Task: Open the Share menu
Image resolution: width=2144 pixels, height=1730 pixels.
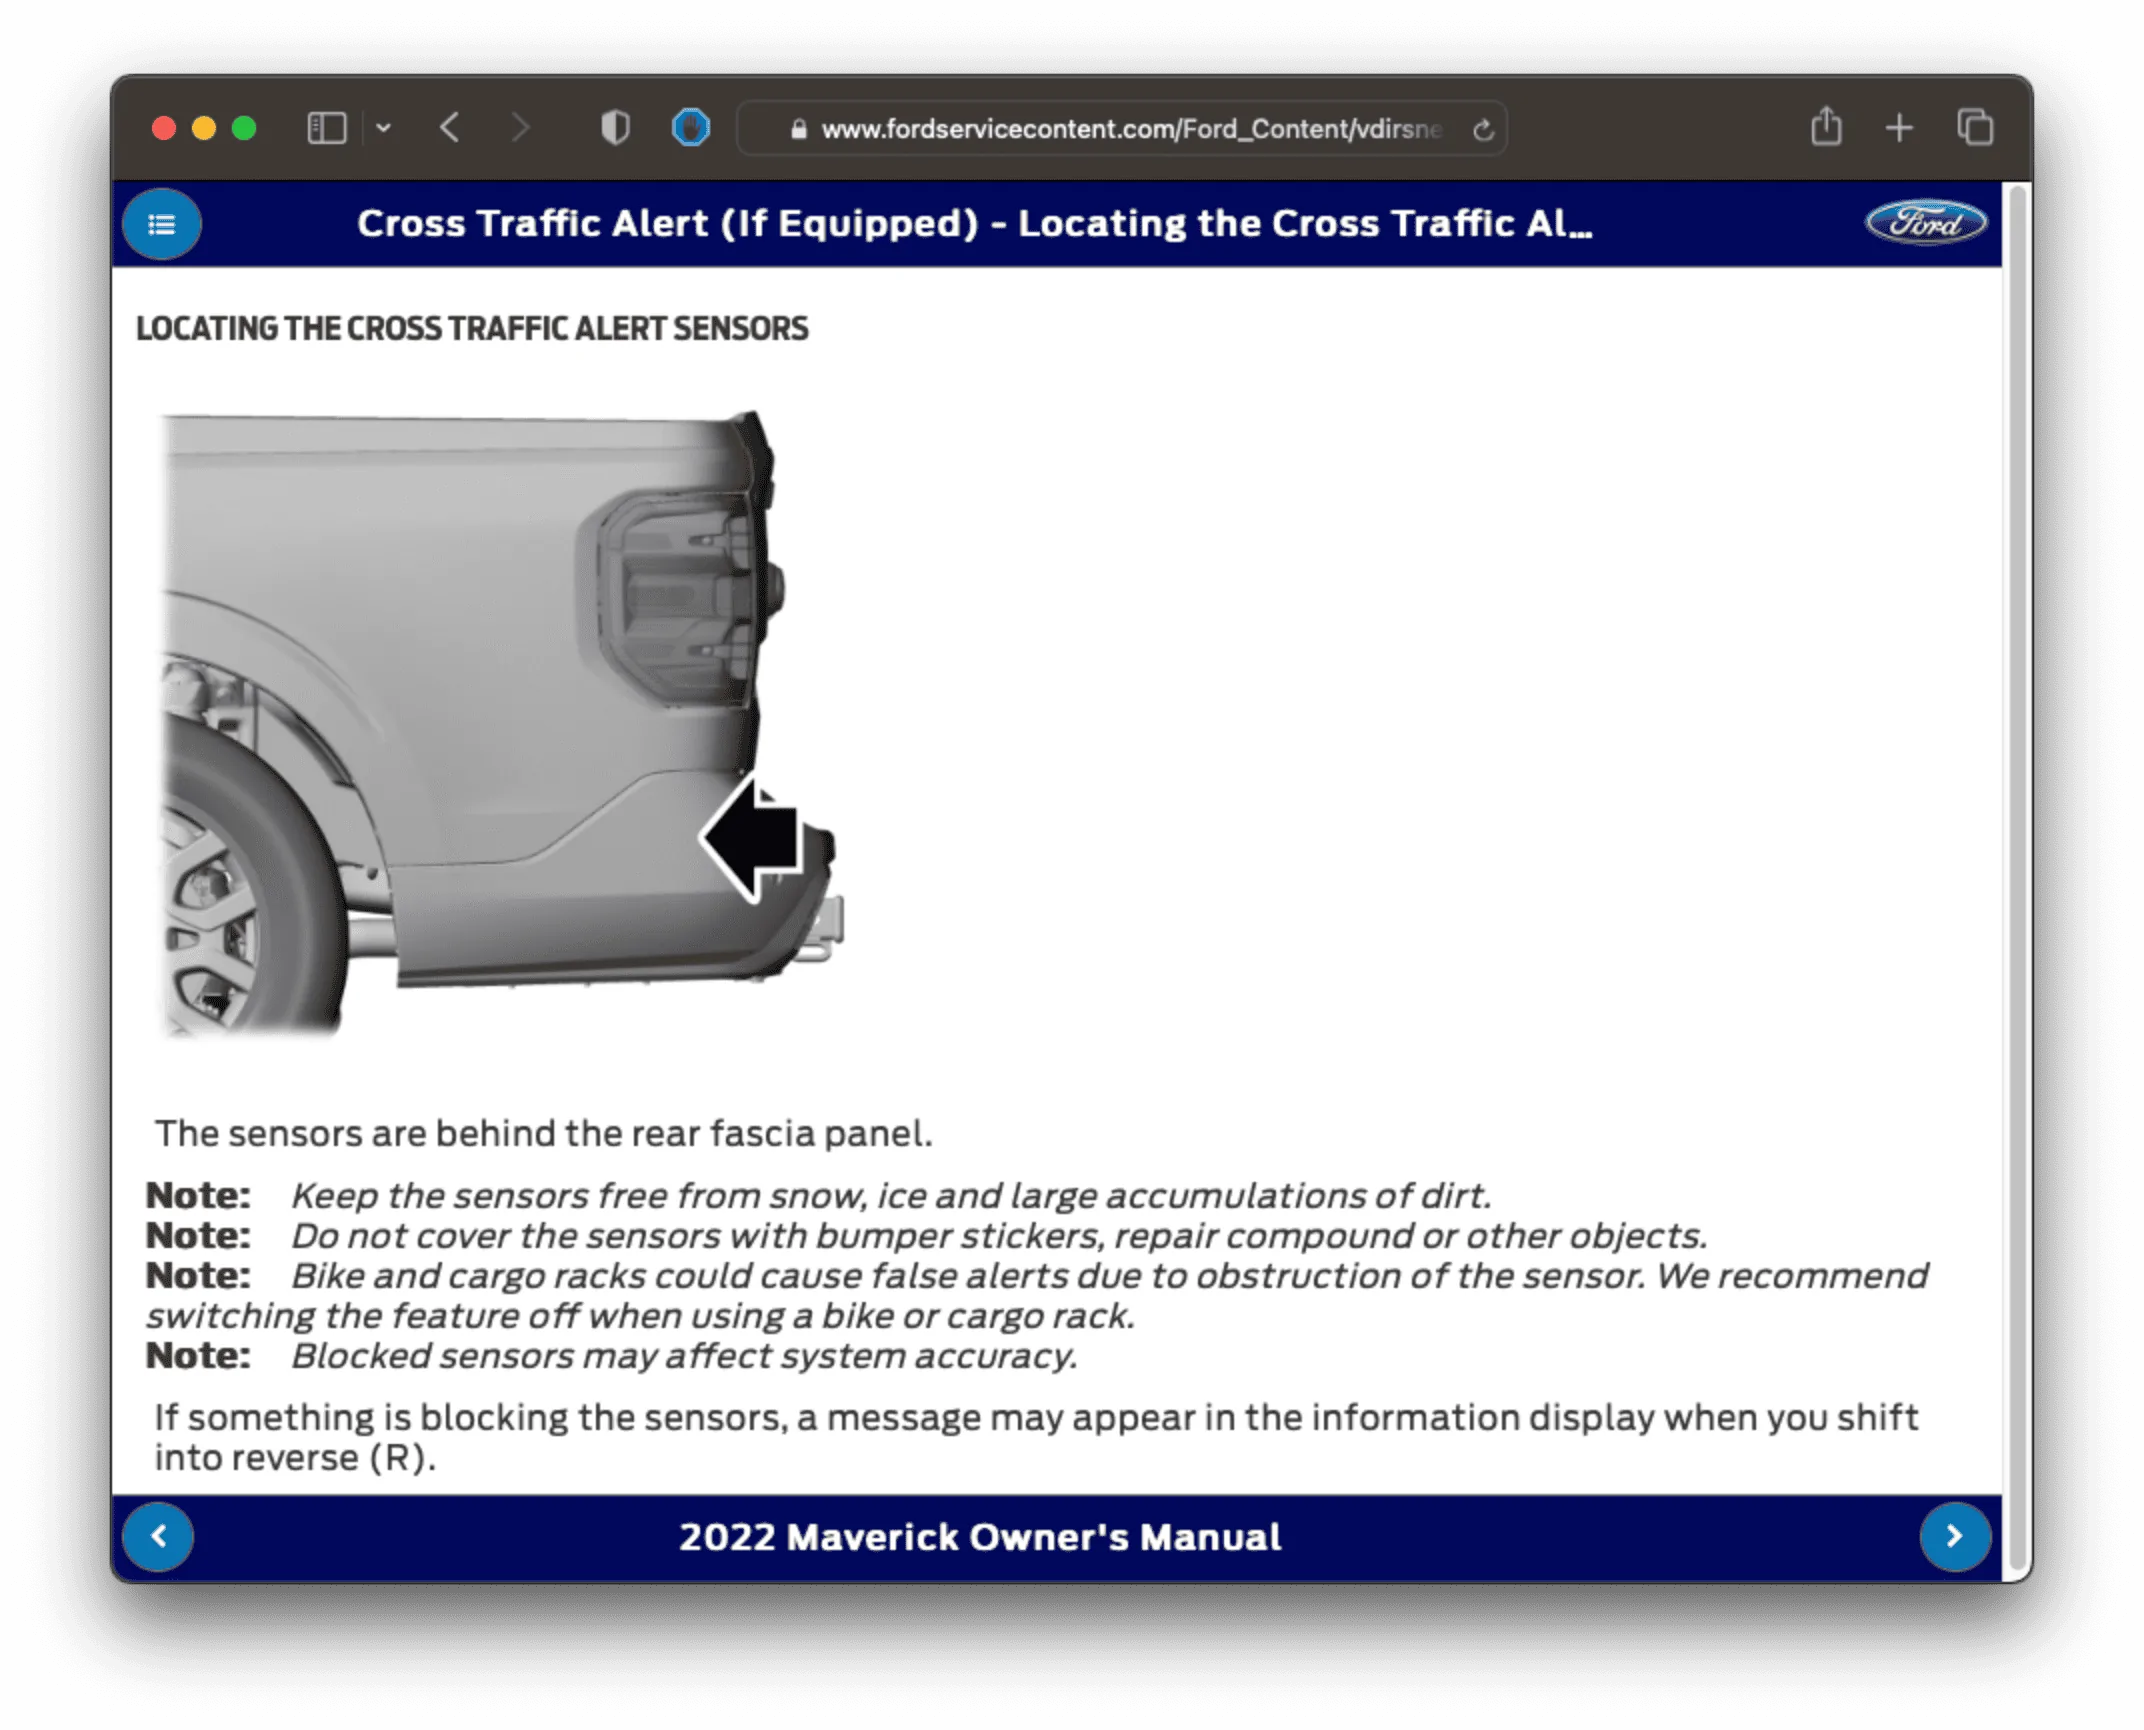Action: pos(1826,127)
